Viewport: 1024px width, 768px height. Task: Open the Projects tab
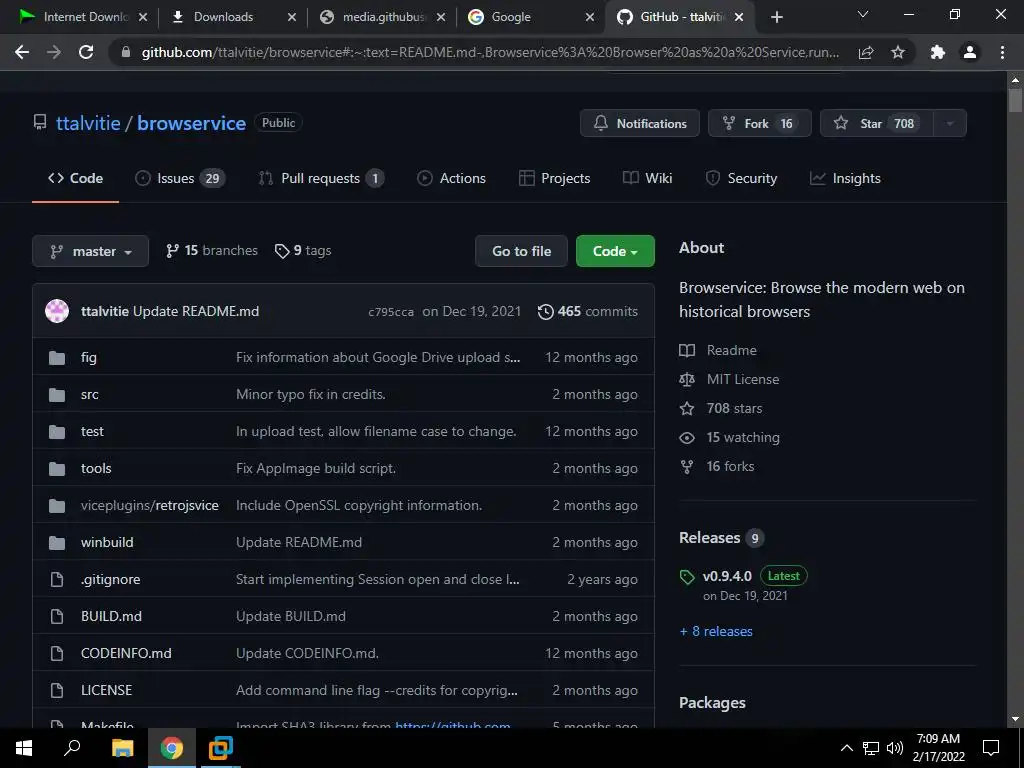tap(554, 178)
